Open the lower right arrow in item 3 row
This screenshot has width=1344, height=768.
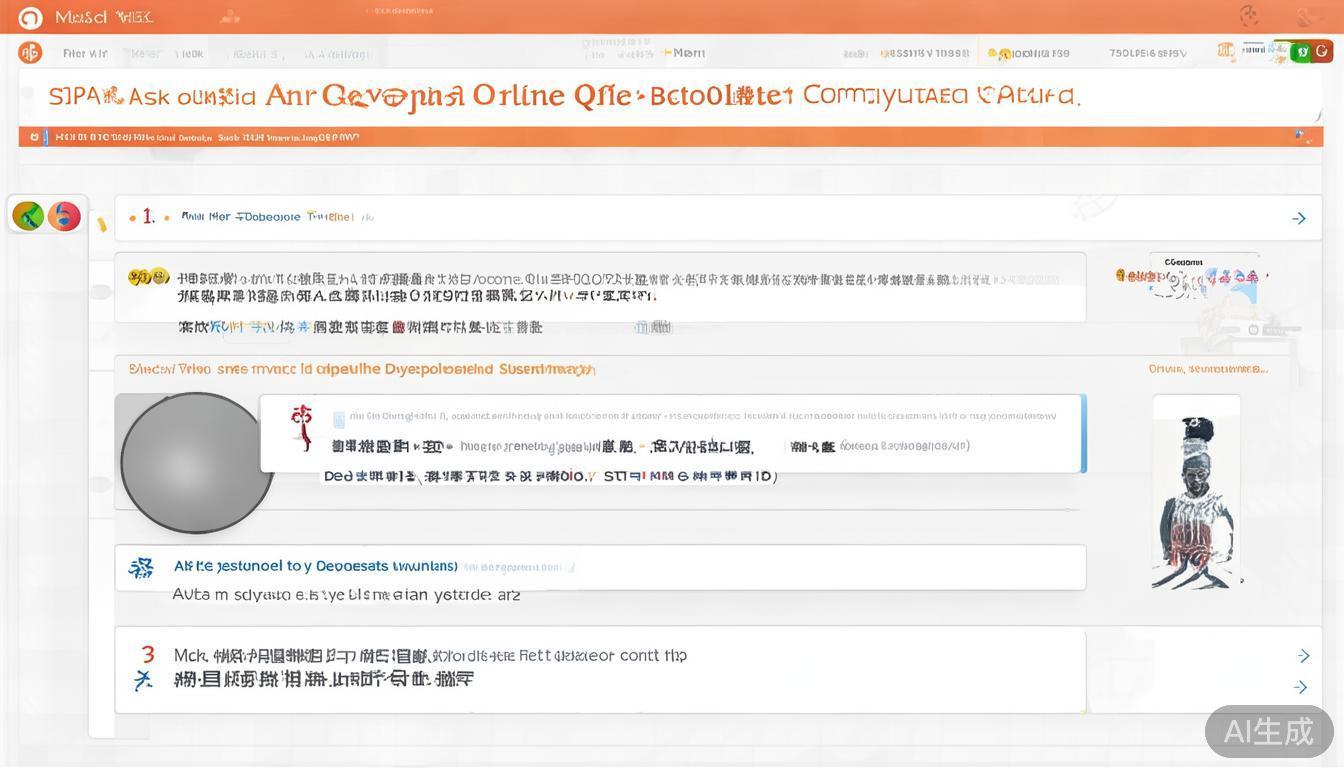(1300, 687)
